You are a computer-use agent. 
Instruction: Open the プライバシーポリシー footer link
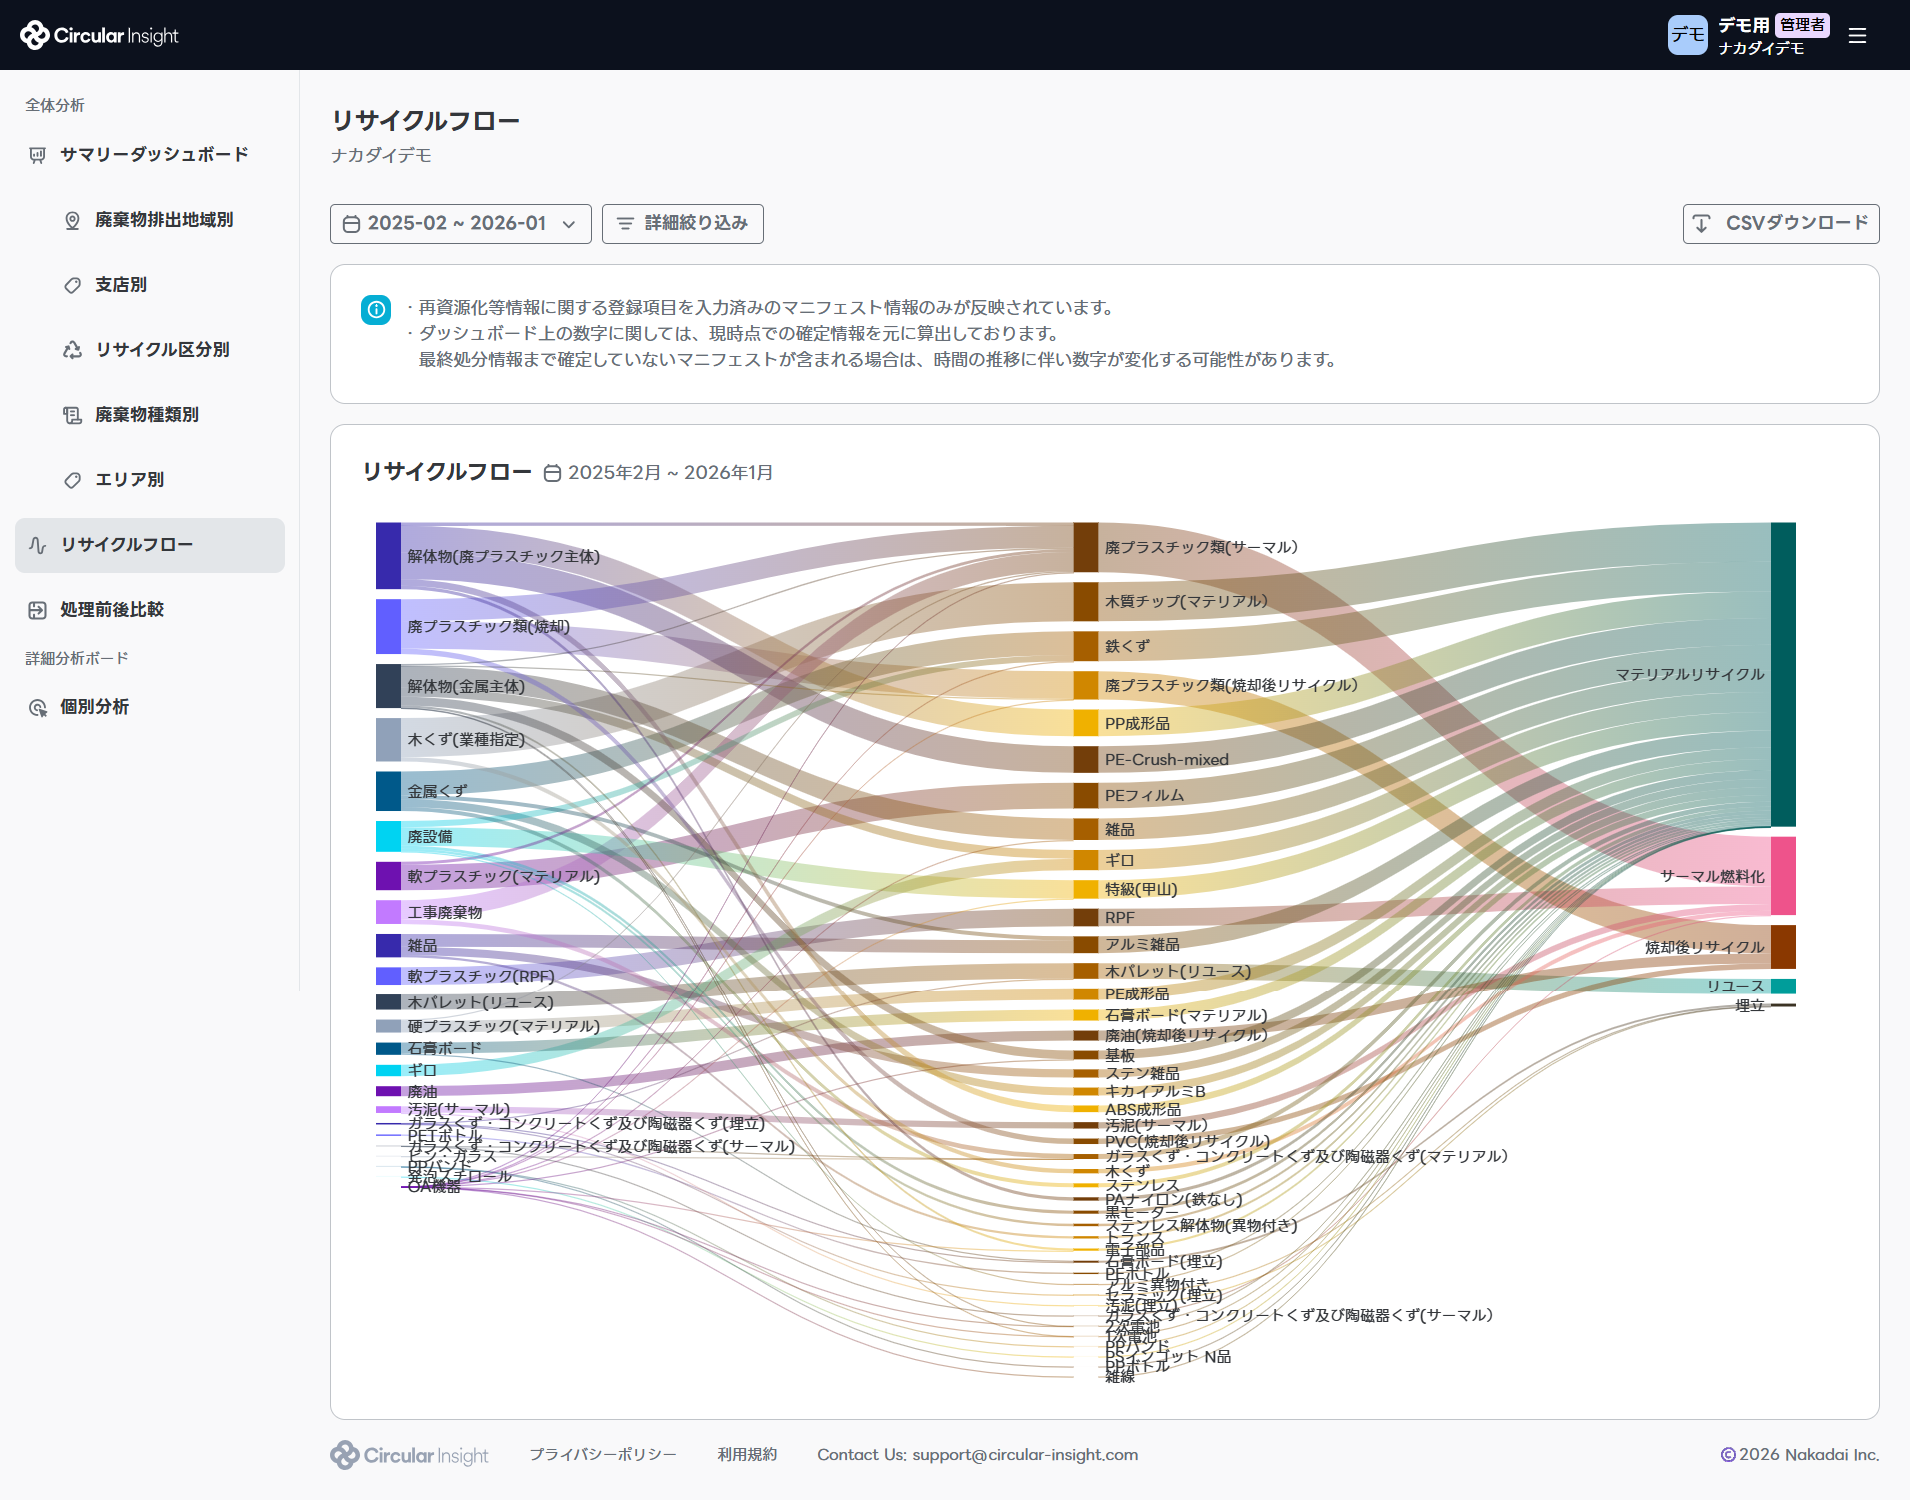603,1455
